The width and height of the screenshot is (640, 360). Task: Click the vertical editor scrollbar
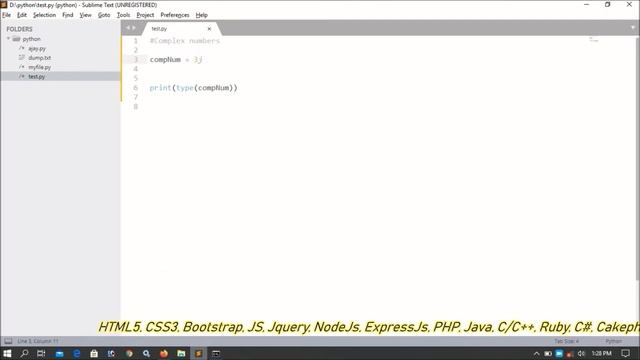point(637,158)
